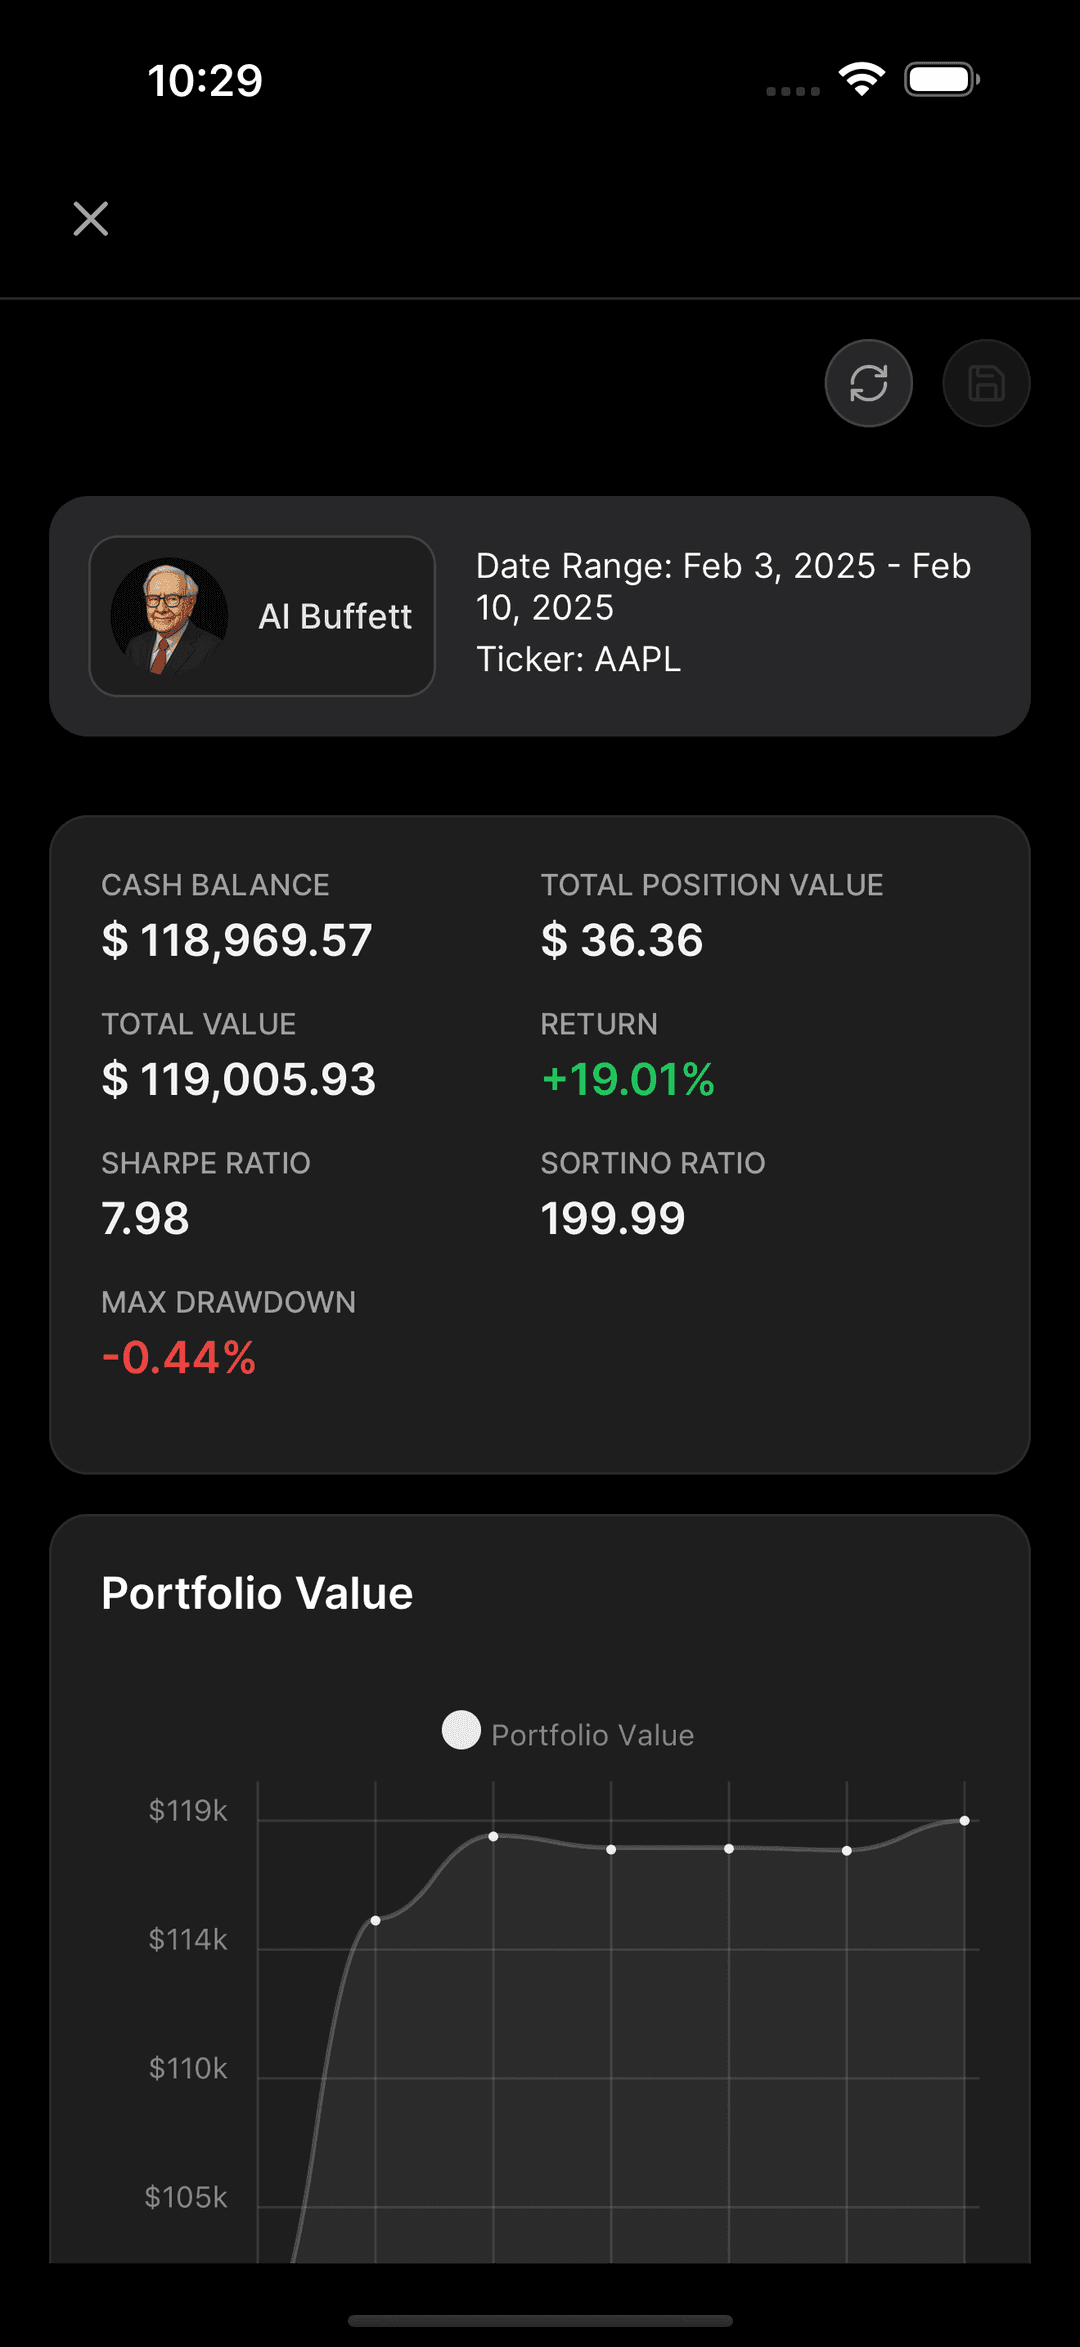The height and width of the screenshot is (2347, 1080).
Task: Toggle the Portfolio Value legend dot
Action: 461,1730
